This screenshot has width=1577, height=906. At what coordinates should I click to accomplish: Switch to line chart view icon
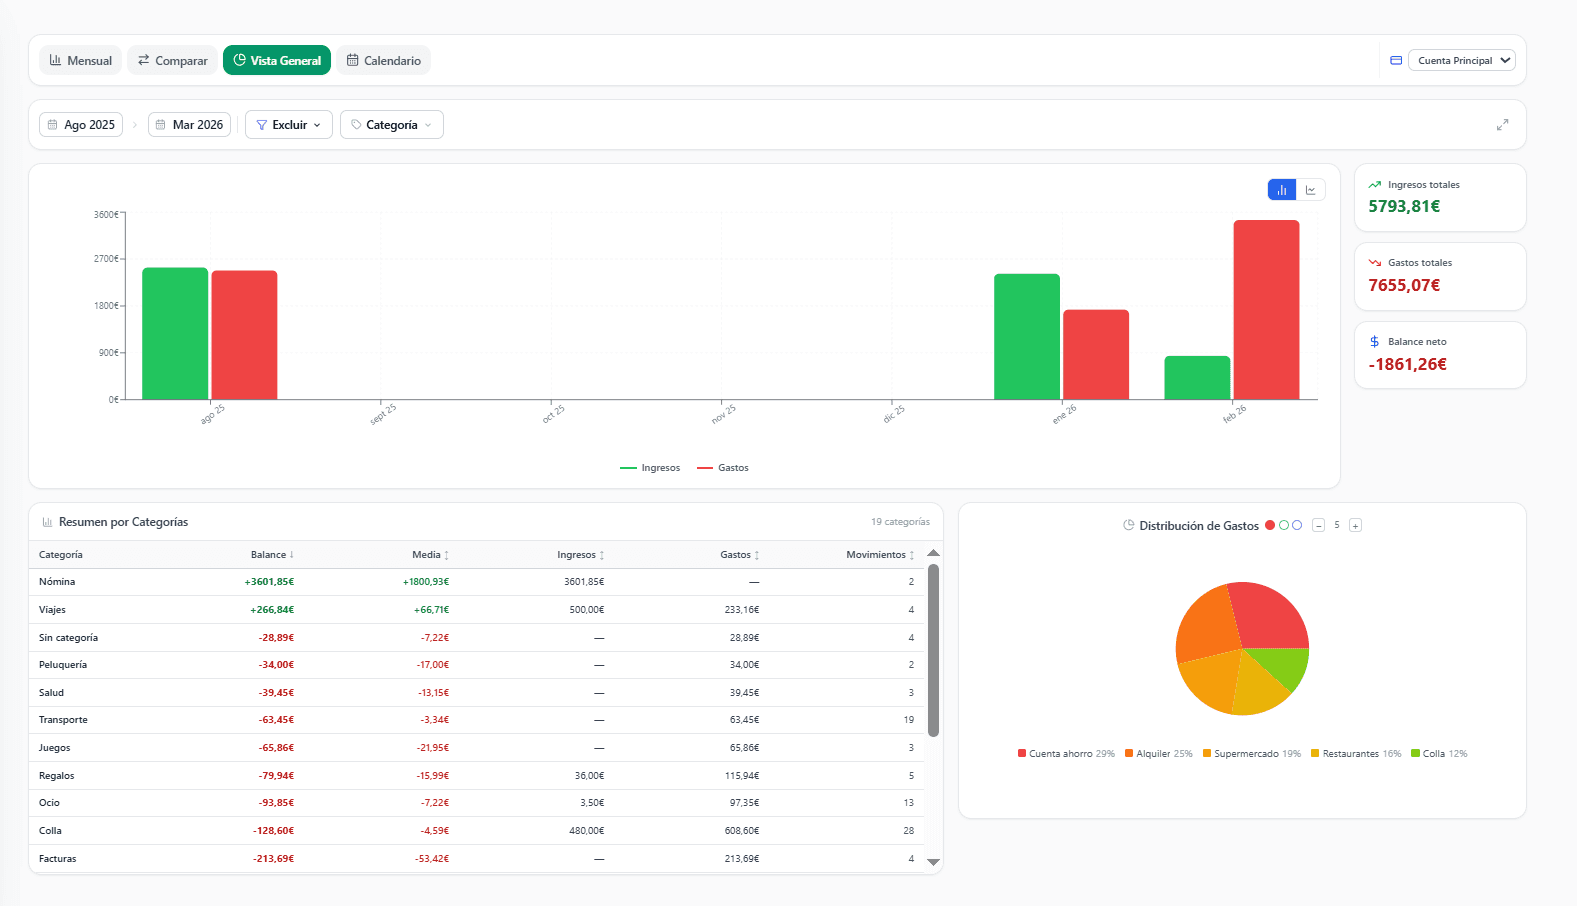[x=1310, y=190]
